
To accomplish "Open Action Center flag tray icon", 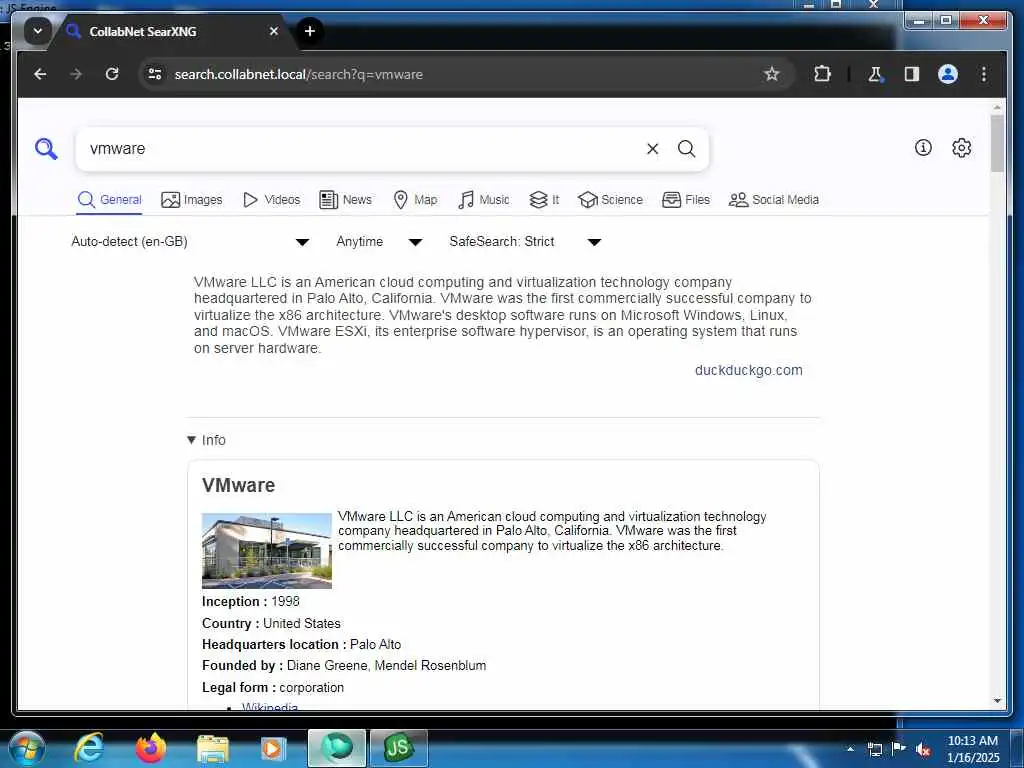I will [x=899, y=749].
